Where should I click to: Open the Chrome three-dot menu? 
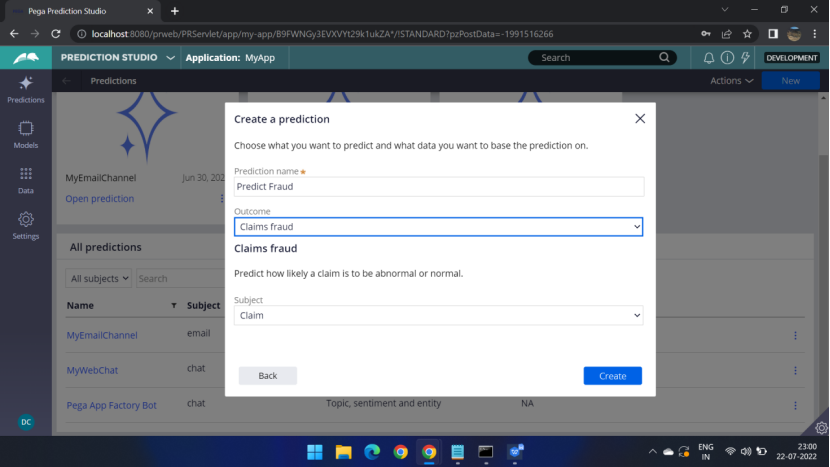coord(815,34)
